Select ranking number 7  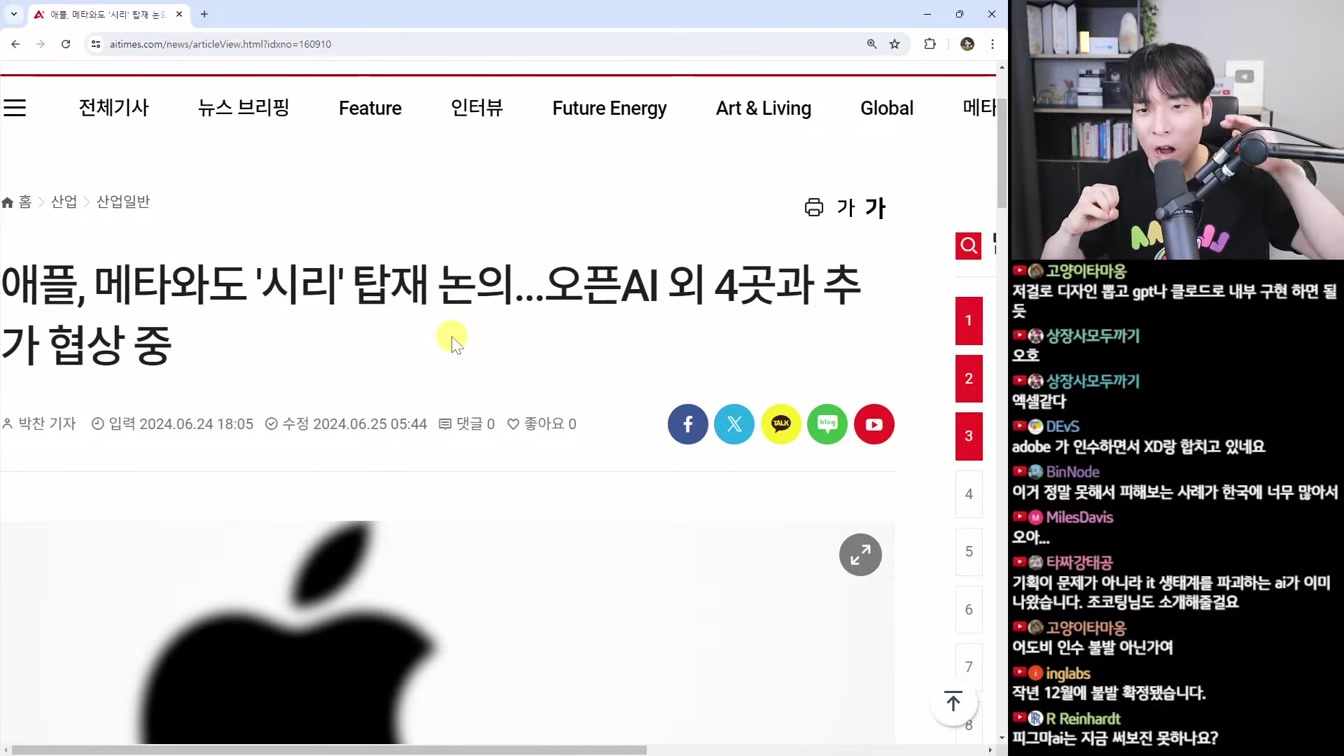(x=968, y=667)
